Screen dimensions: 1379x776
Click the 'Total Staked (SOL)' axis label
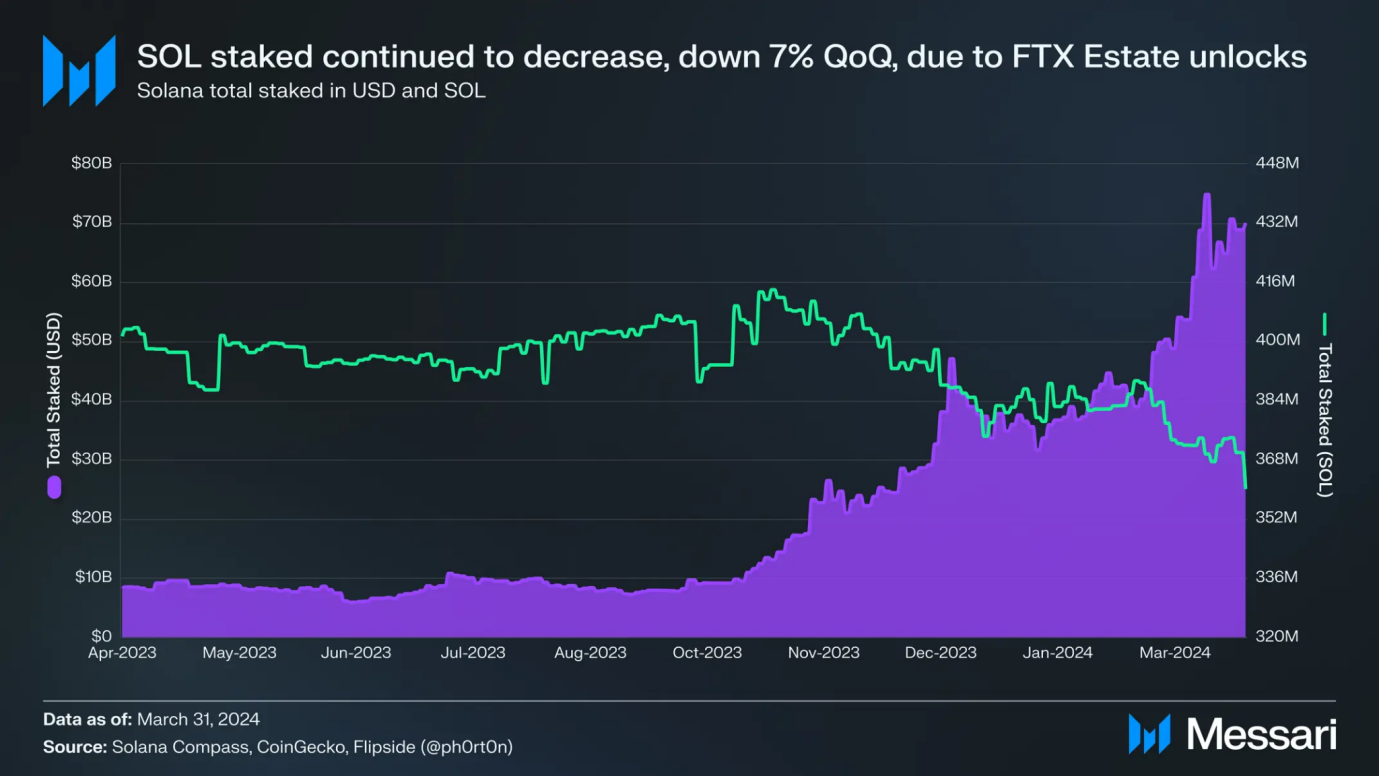pyautogui.click(x=1325, y=420)
